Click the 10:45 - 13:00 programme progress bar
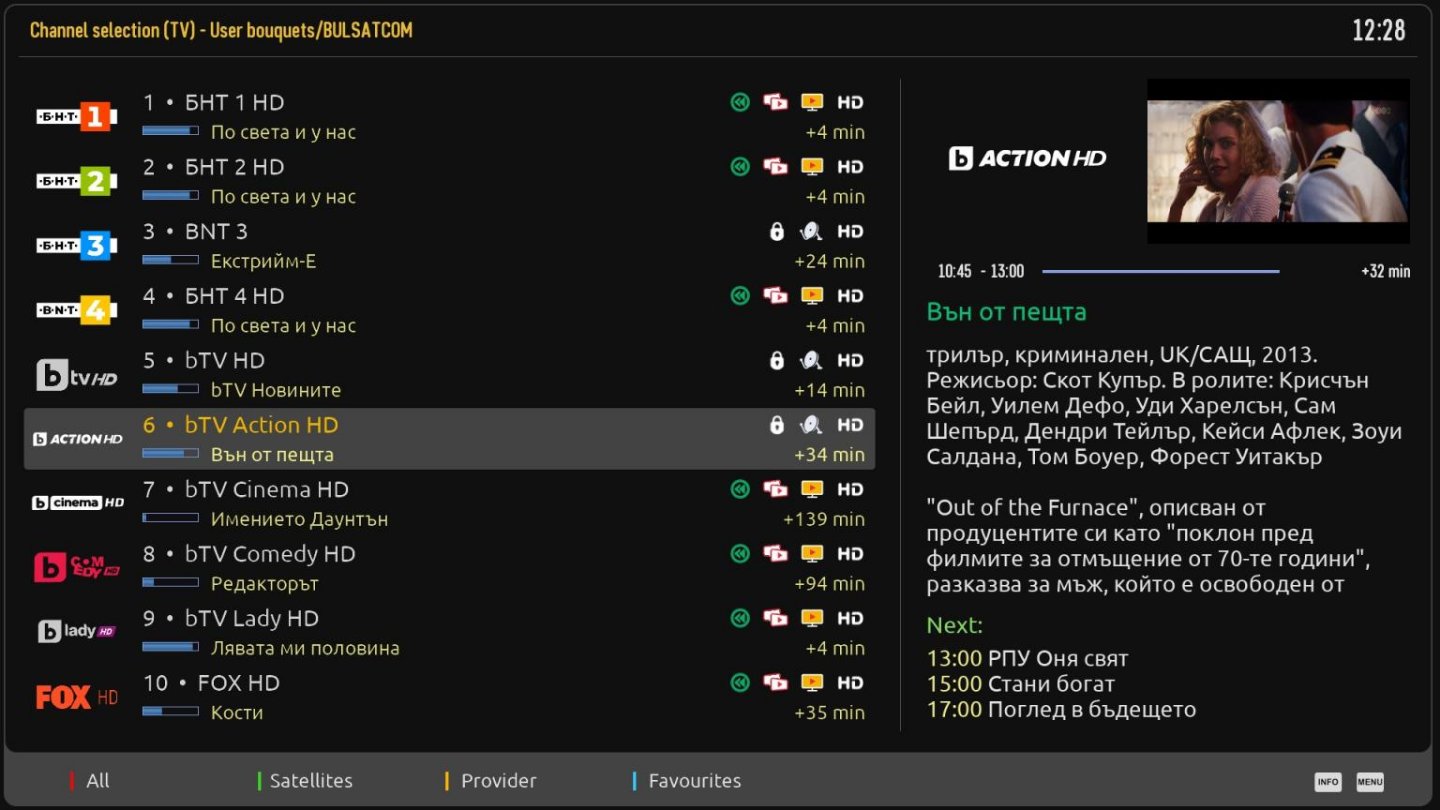This screenshot has width=1440, height=810. (x=1160, y=271)
